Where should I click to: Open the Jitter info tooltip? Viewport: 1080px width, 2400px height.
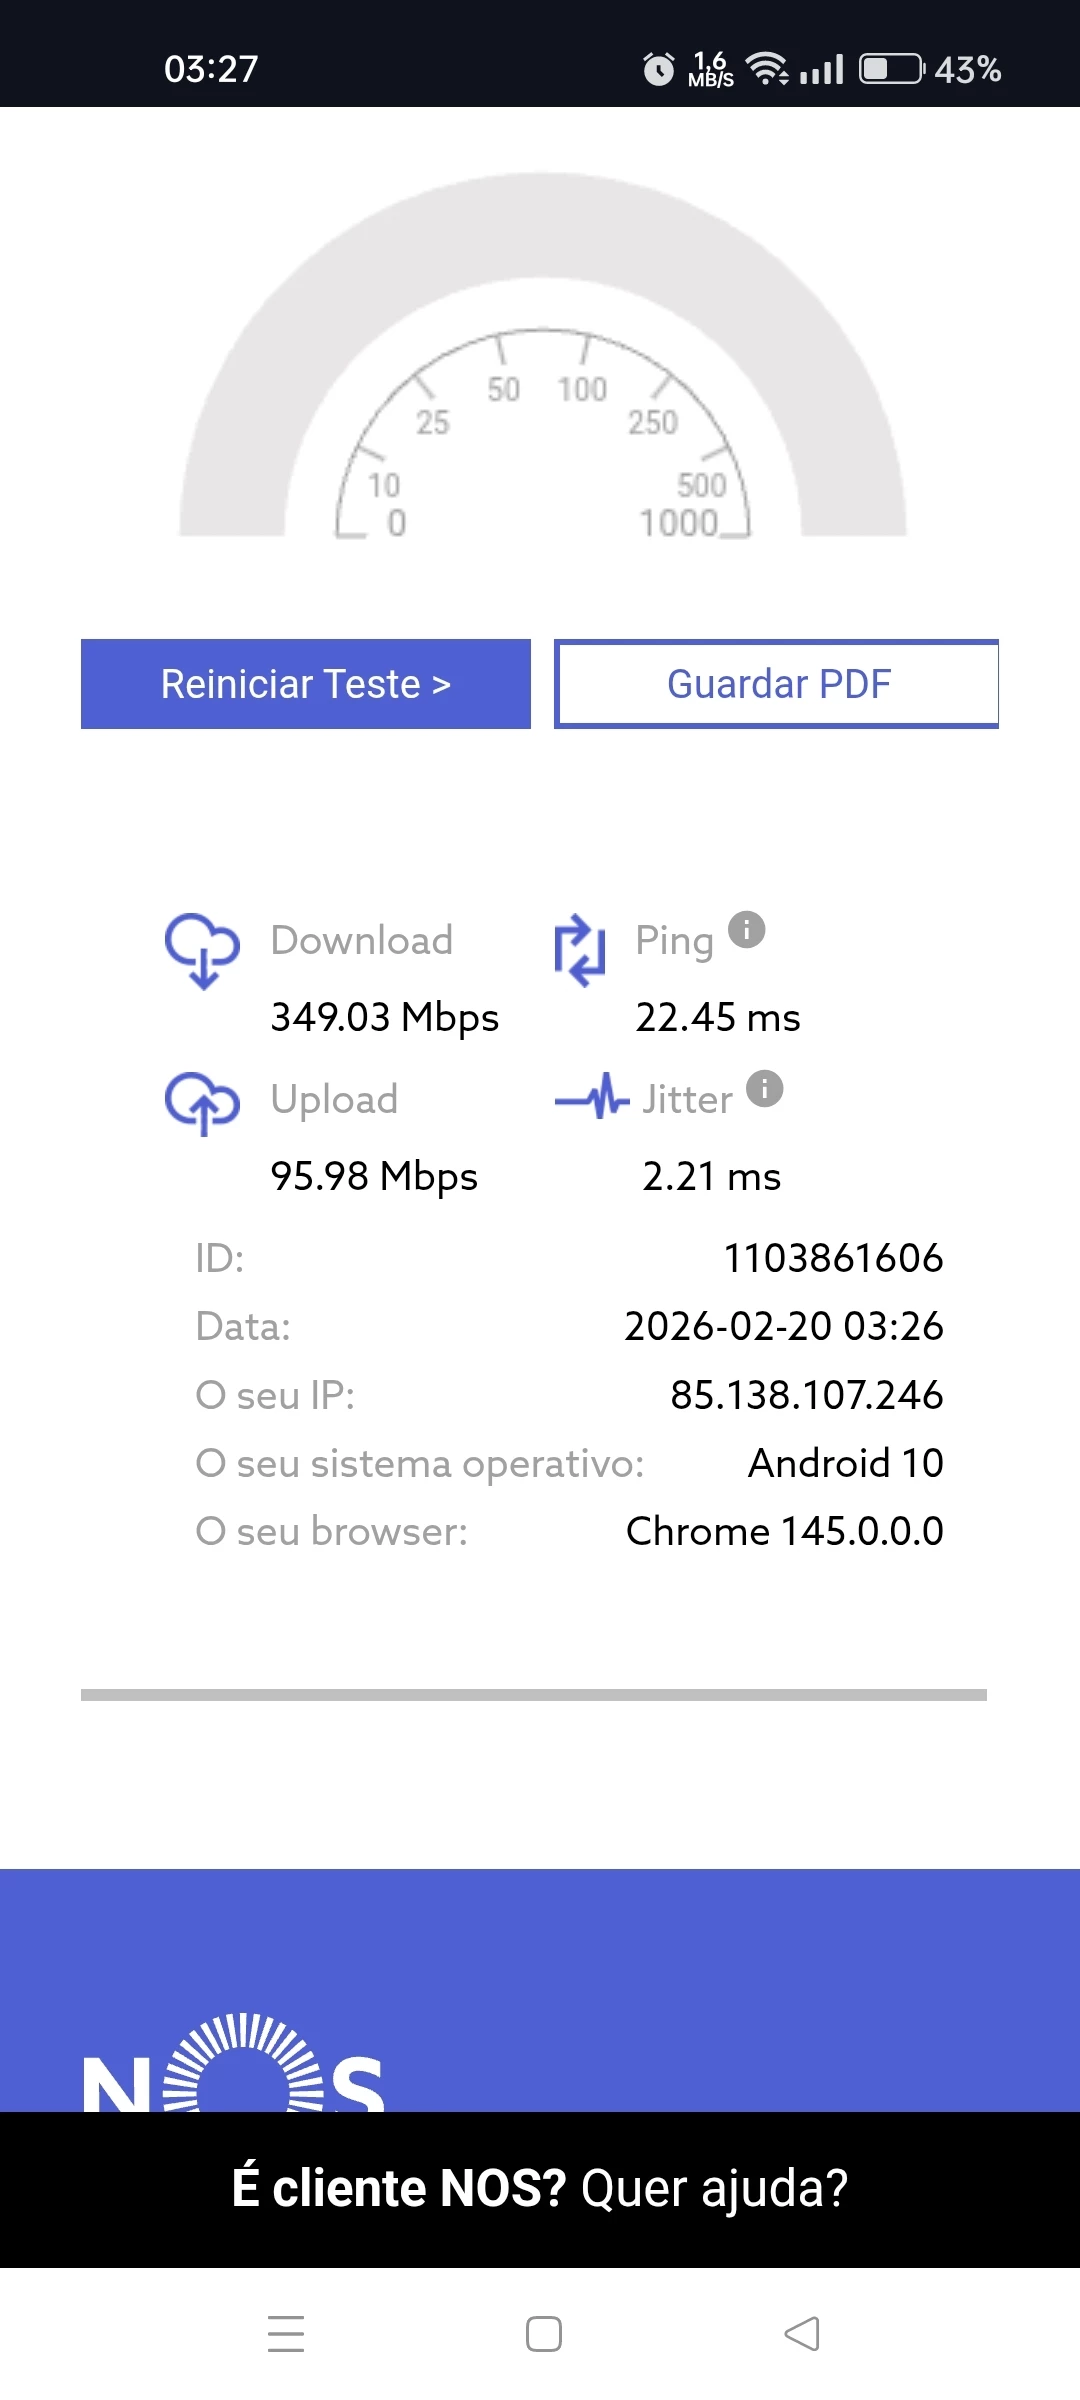click(x=765, y=1089)
